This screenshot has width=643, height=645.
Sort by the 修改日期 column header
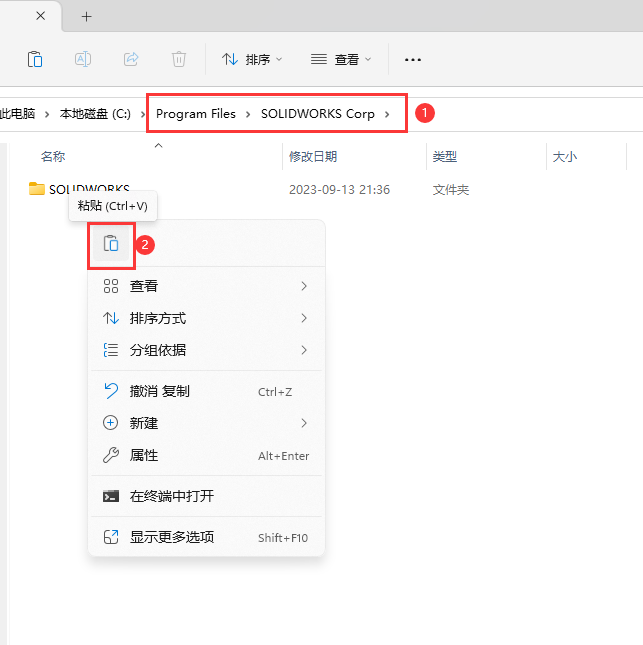pyautogui.click(x=313, y=157)
